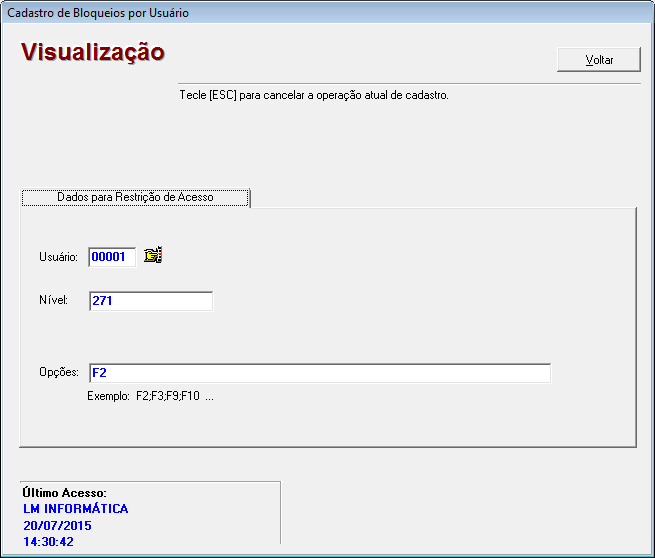
Task: Click the Exemplo hint text below Opções
Action: pyautogui.click(x=150, y=396)
